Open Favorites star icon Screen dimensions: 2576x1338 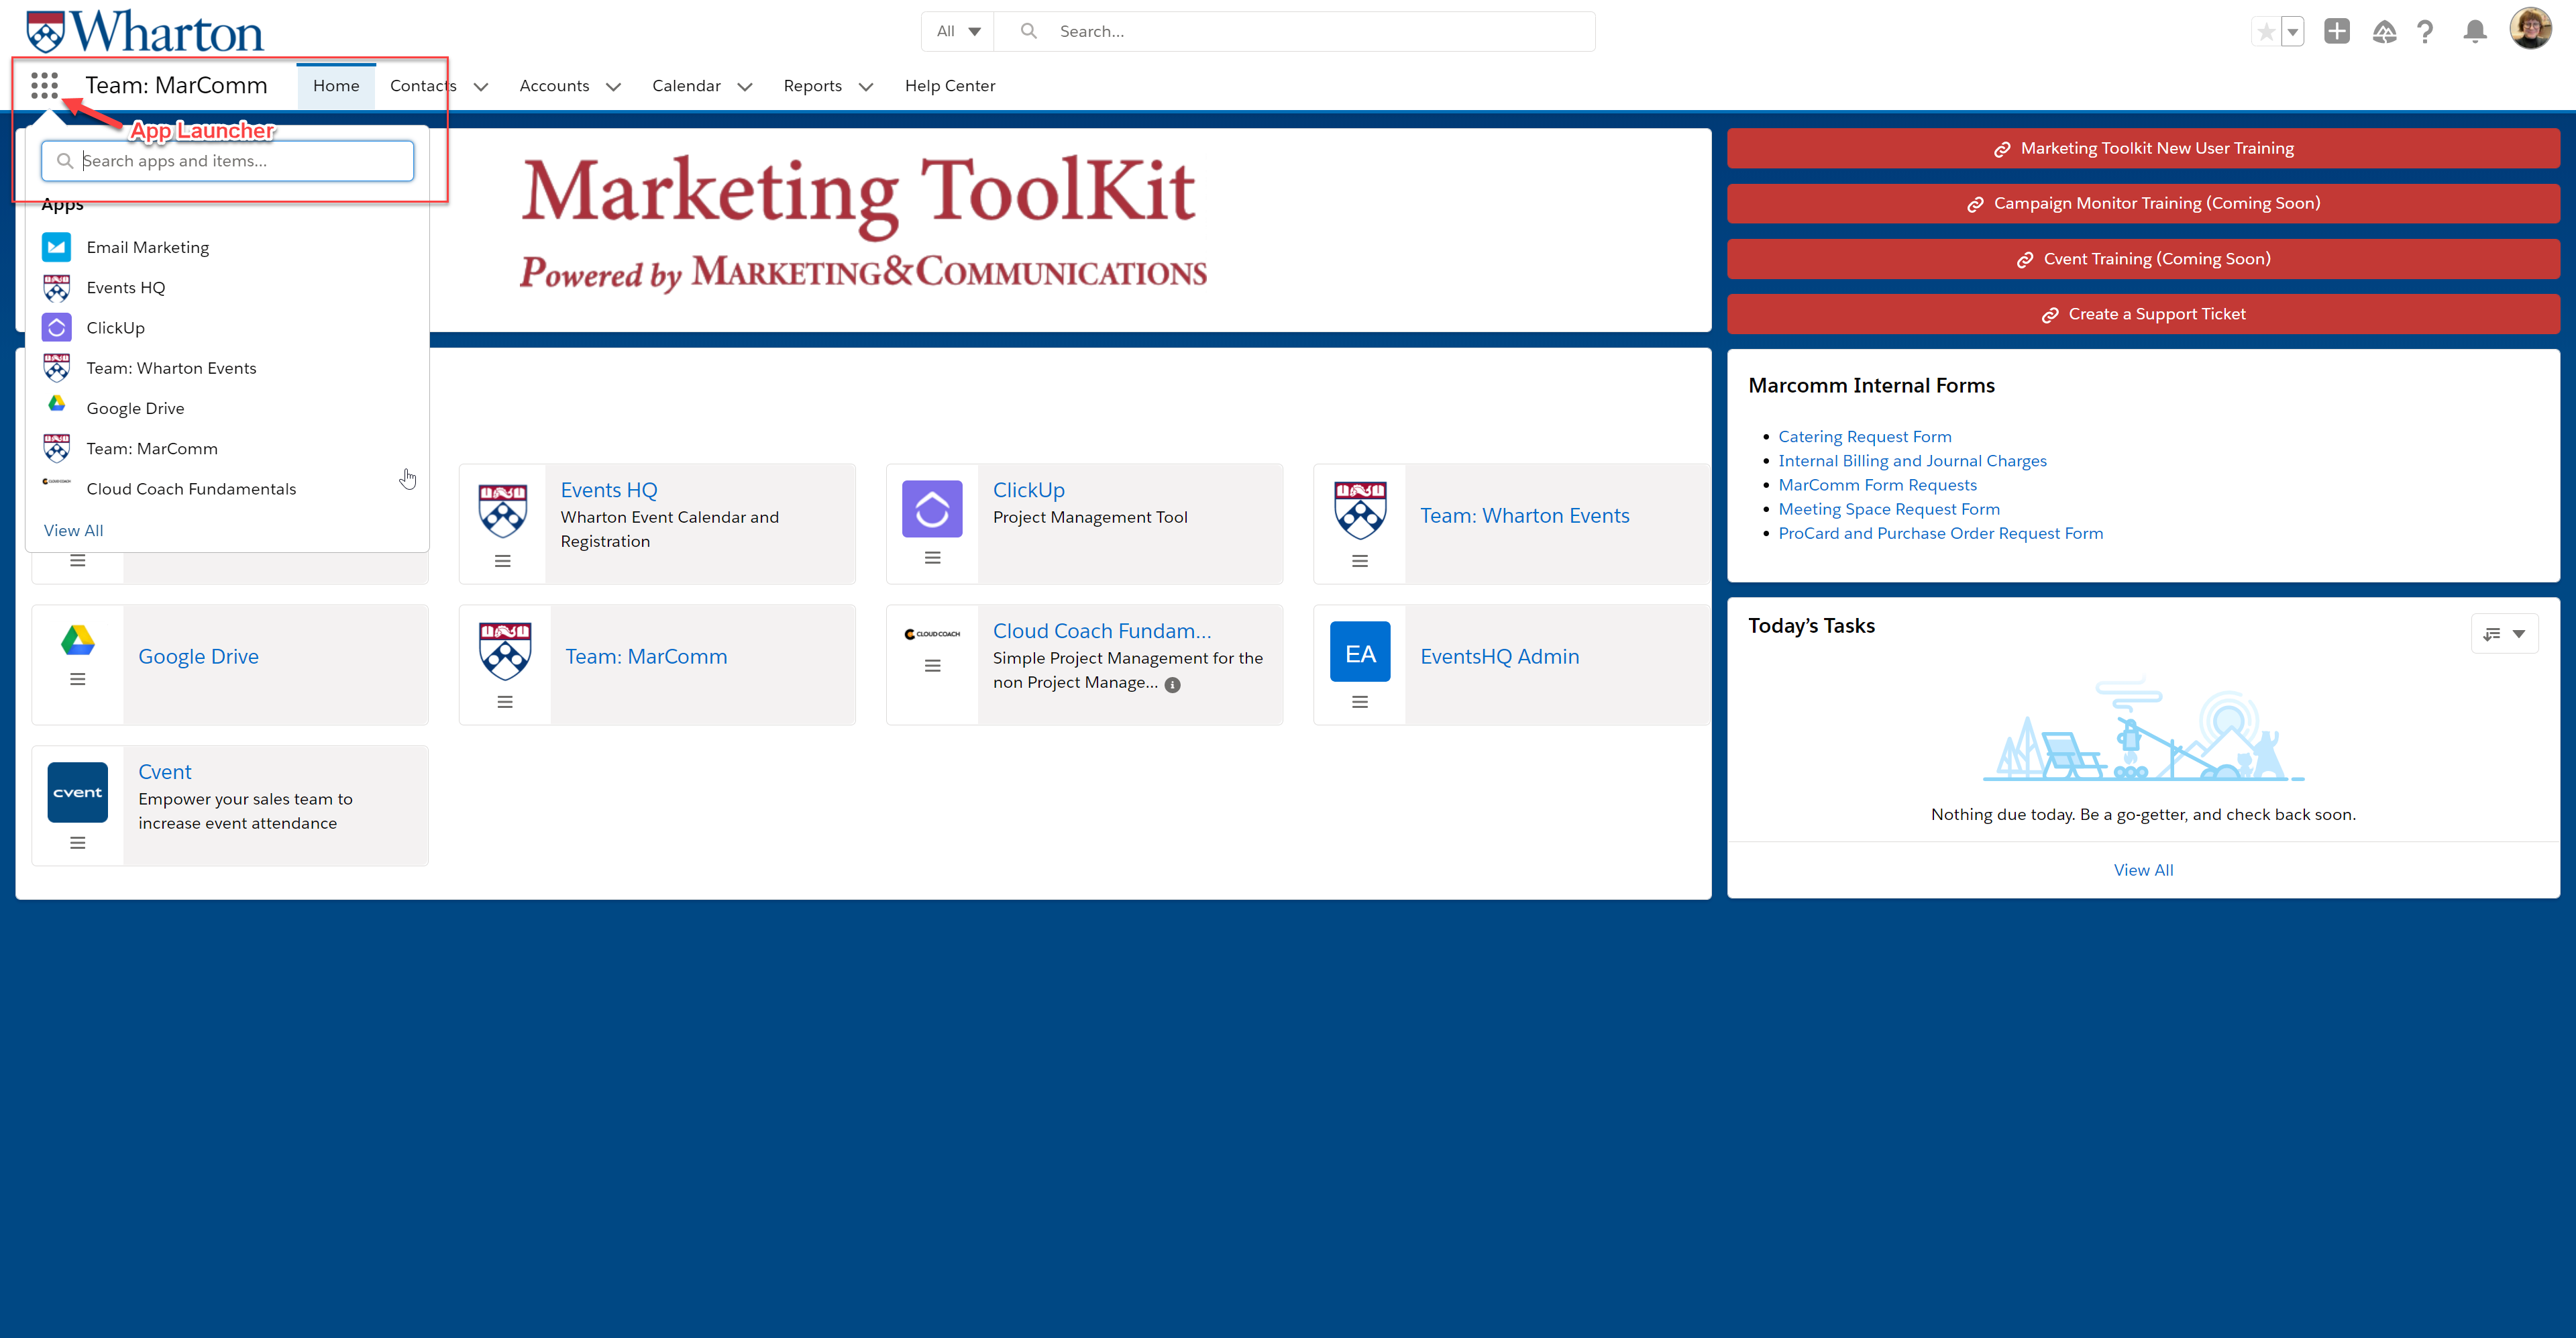point(2266,32)
